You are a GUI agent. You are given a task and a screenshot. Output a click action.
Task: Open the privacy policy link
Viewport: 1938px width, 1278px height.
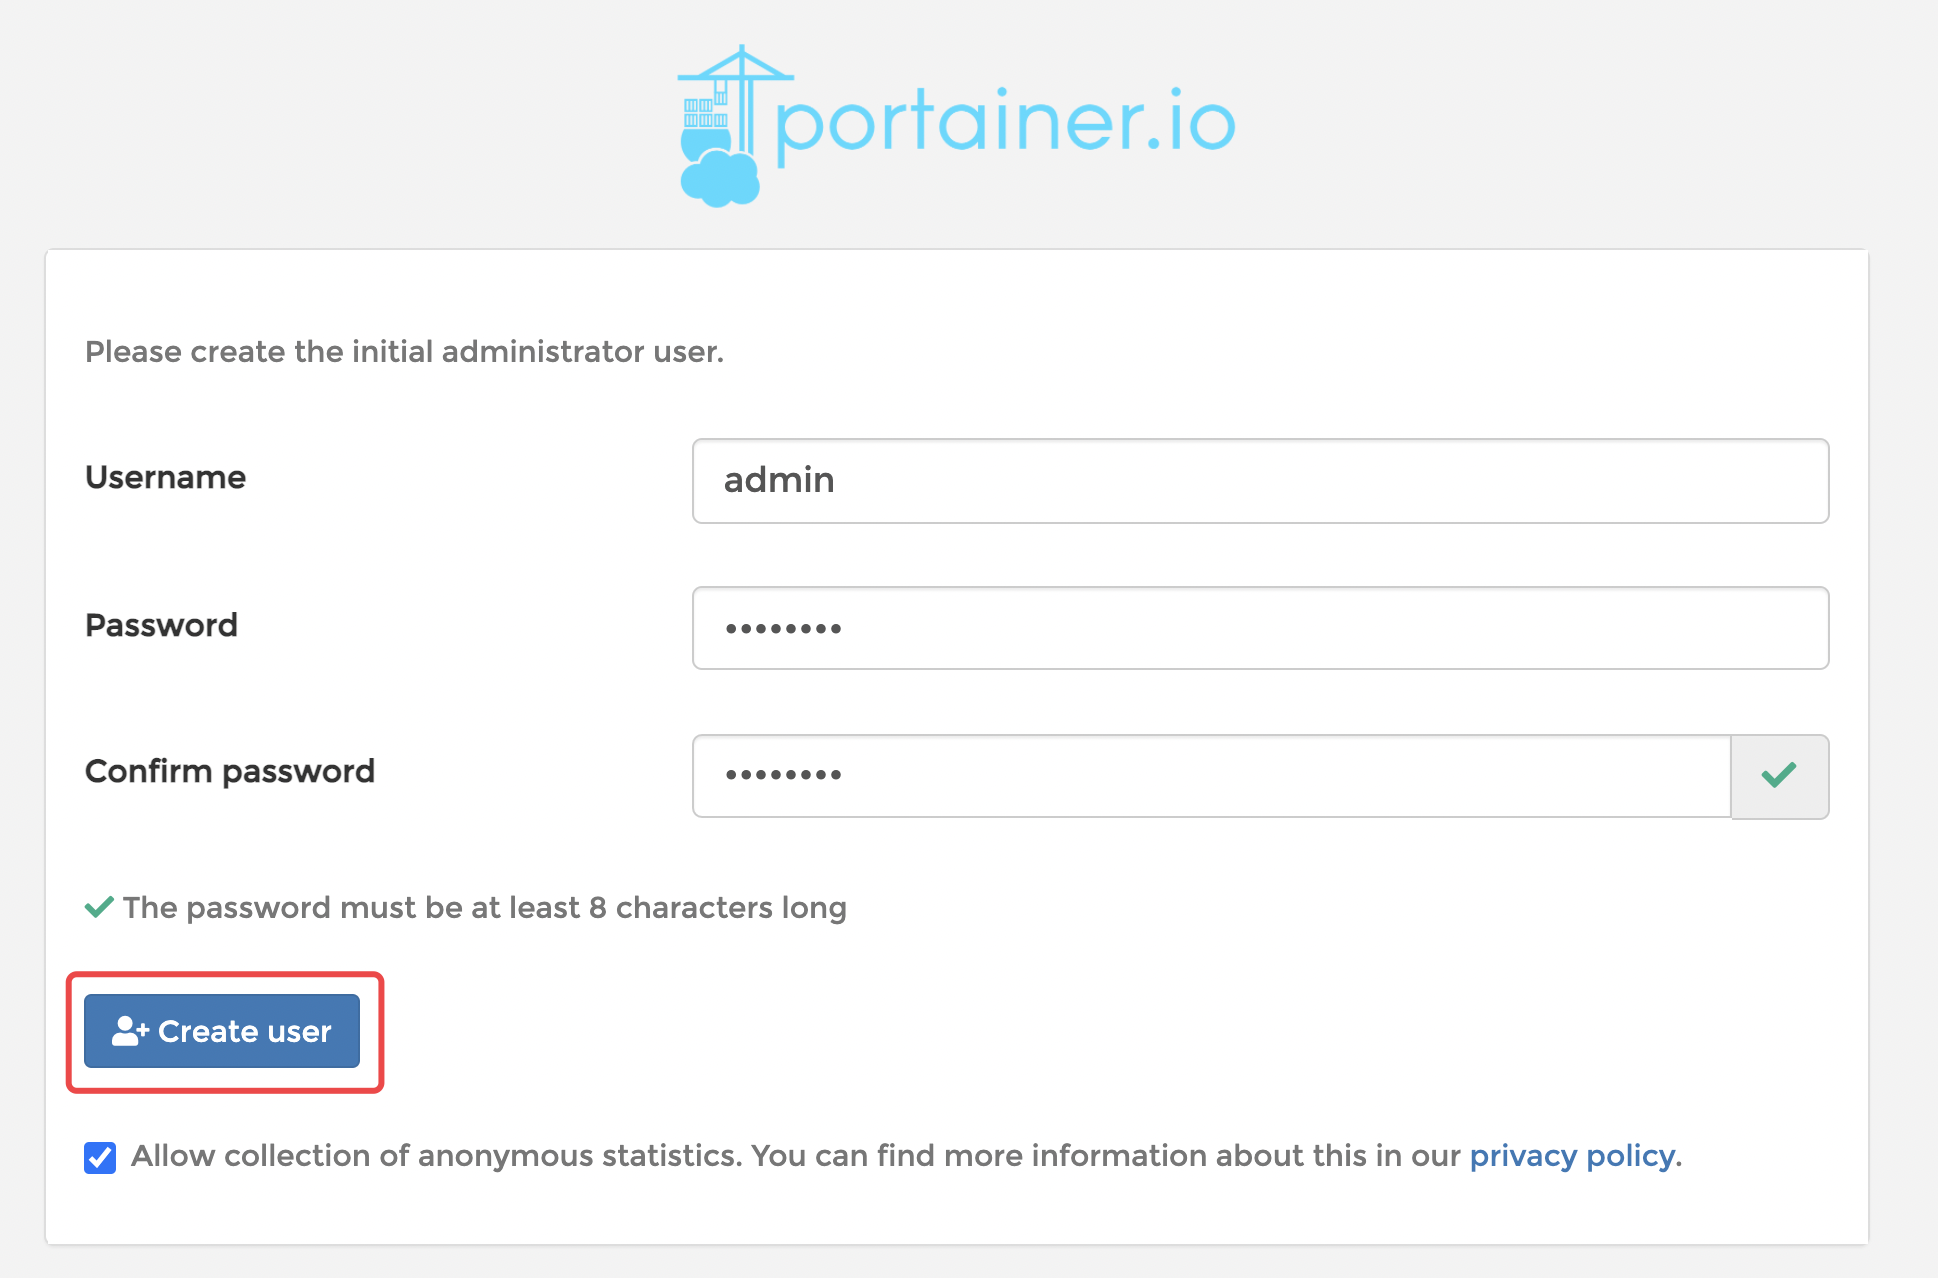click(1572, 1156)
